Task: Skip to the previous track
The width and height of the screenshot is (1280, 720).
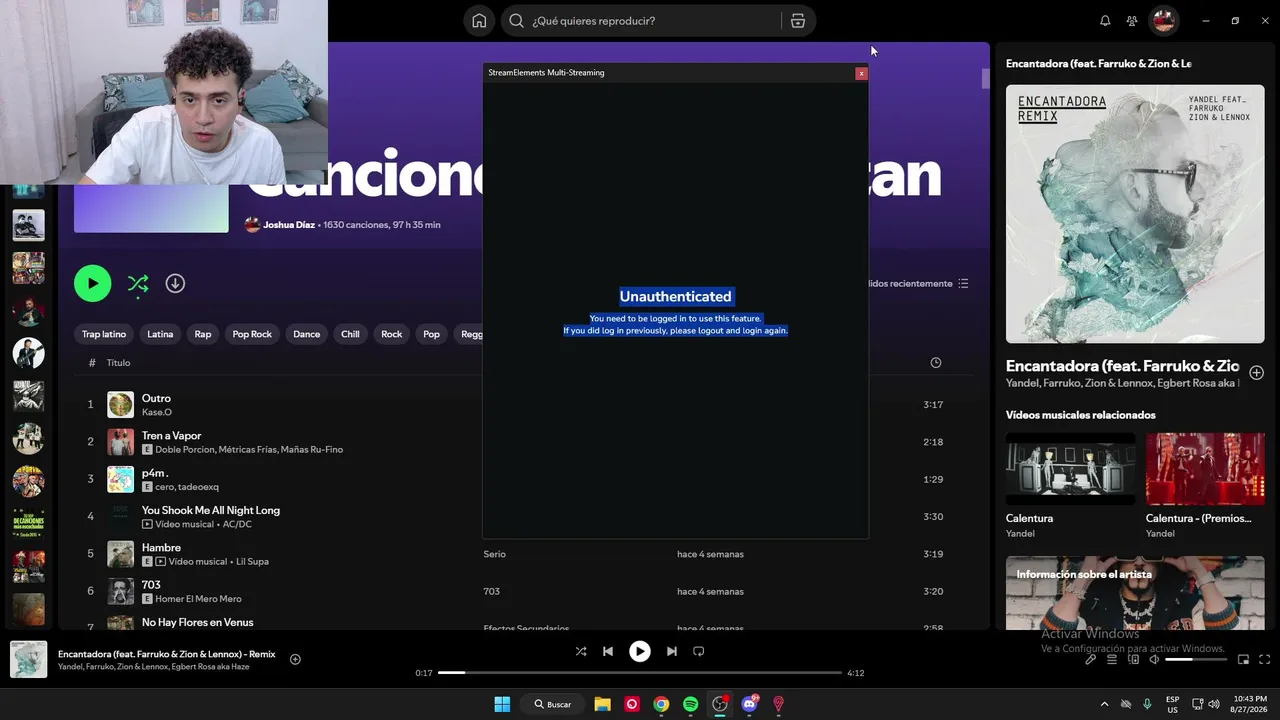Action: 608,651
